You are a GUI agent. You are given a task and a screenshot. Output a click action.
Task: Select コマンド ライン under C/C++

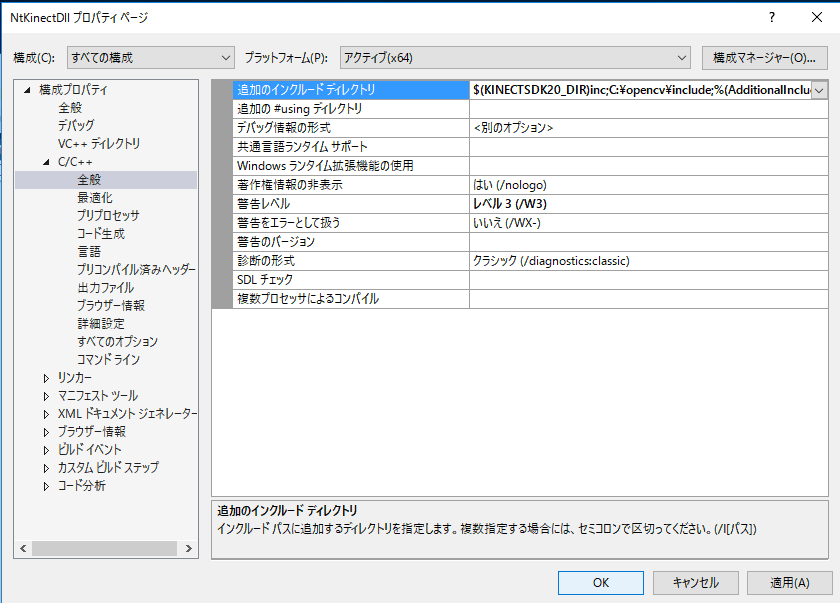(108, 360)
